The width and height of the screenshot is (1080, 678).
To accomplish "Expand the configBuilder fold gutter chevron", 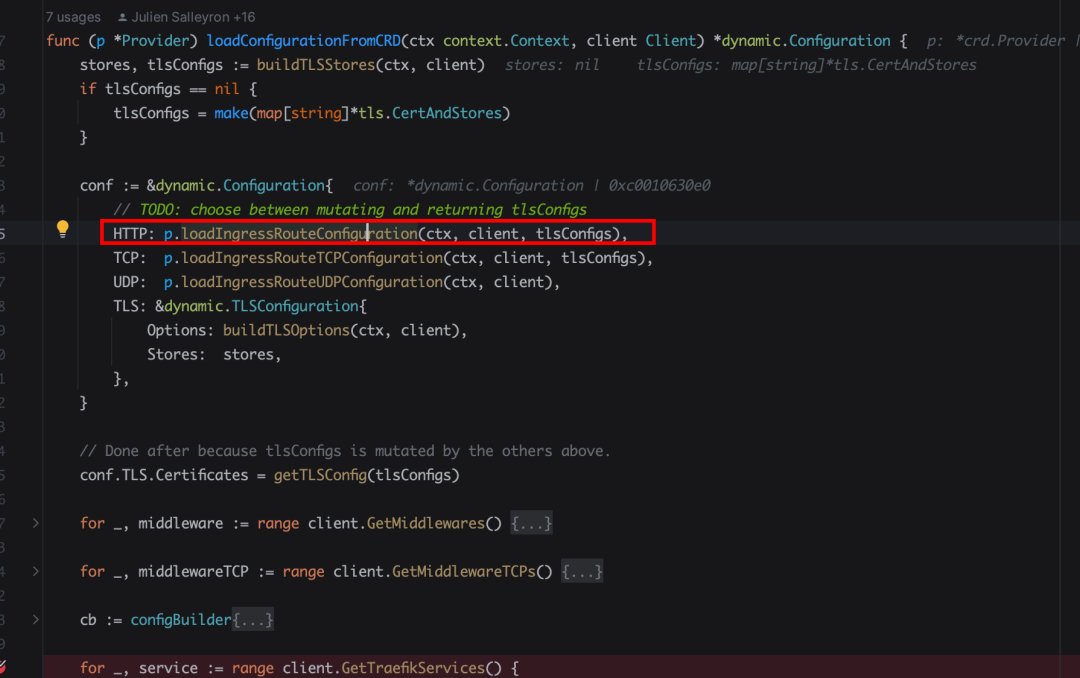I will tap(35, 620).
